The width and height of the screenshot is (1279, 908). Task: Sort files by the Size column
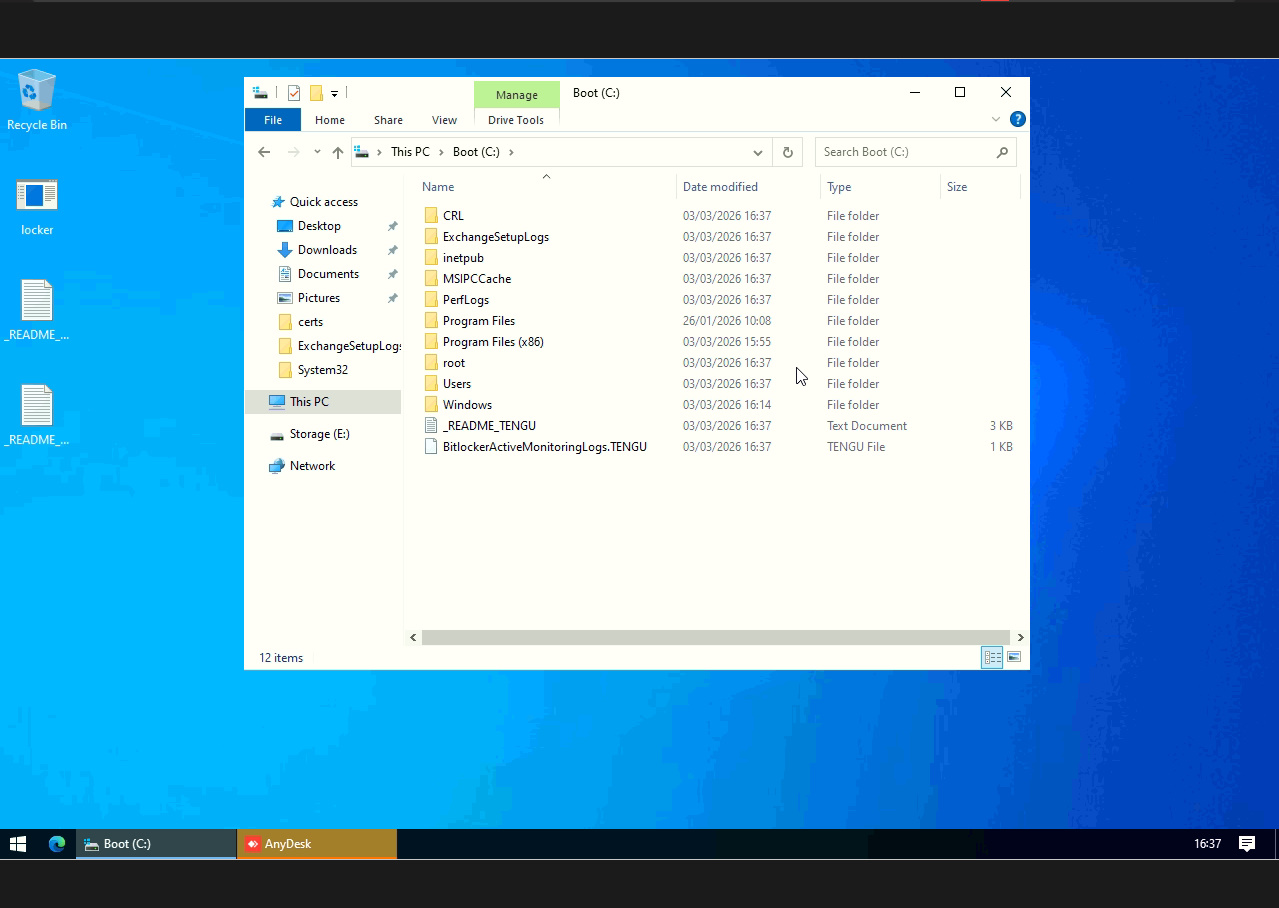957,187
